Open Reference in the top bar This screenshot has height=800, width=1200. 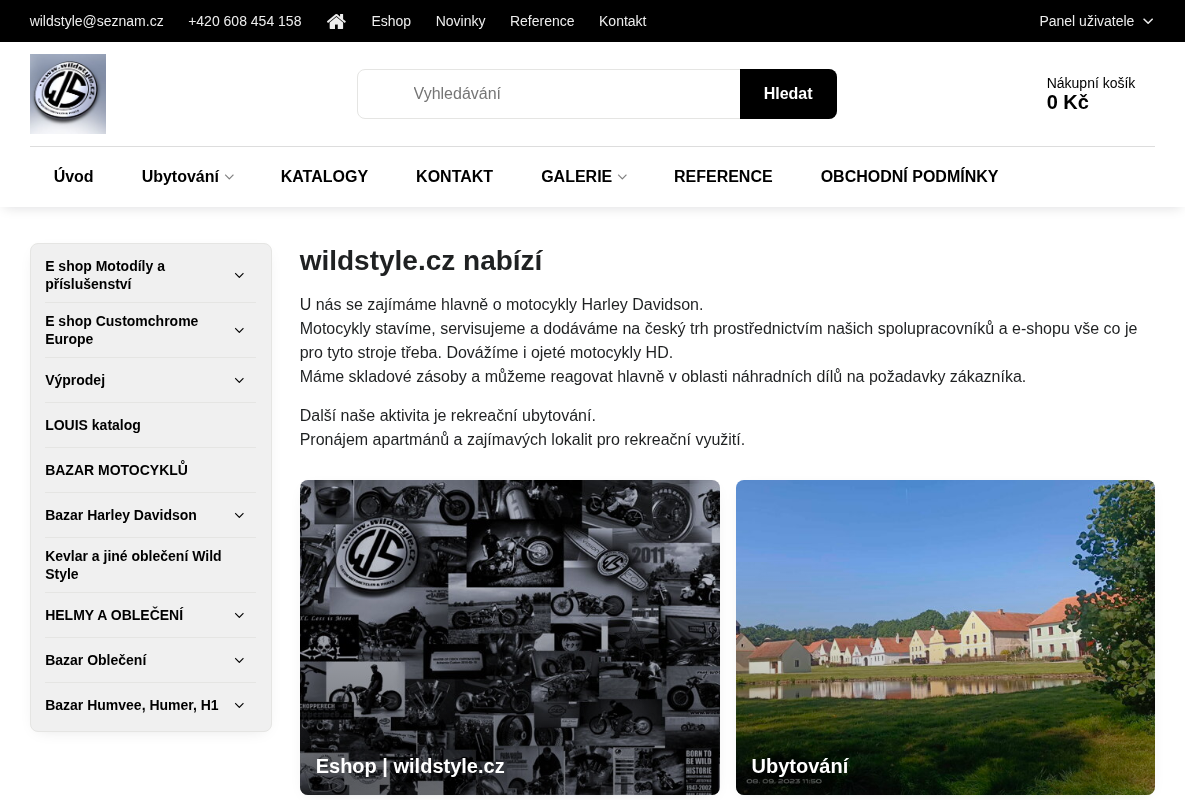542,21
